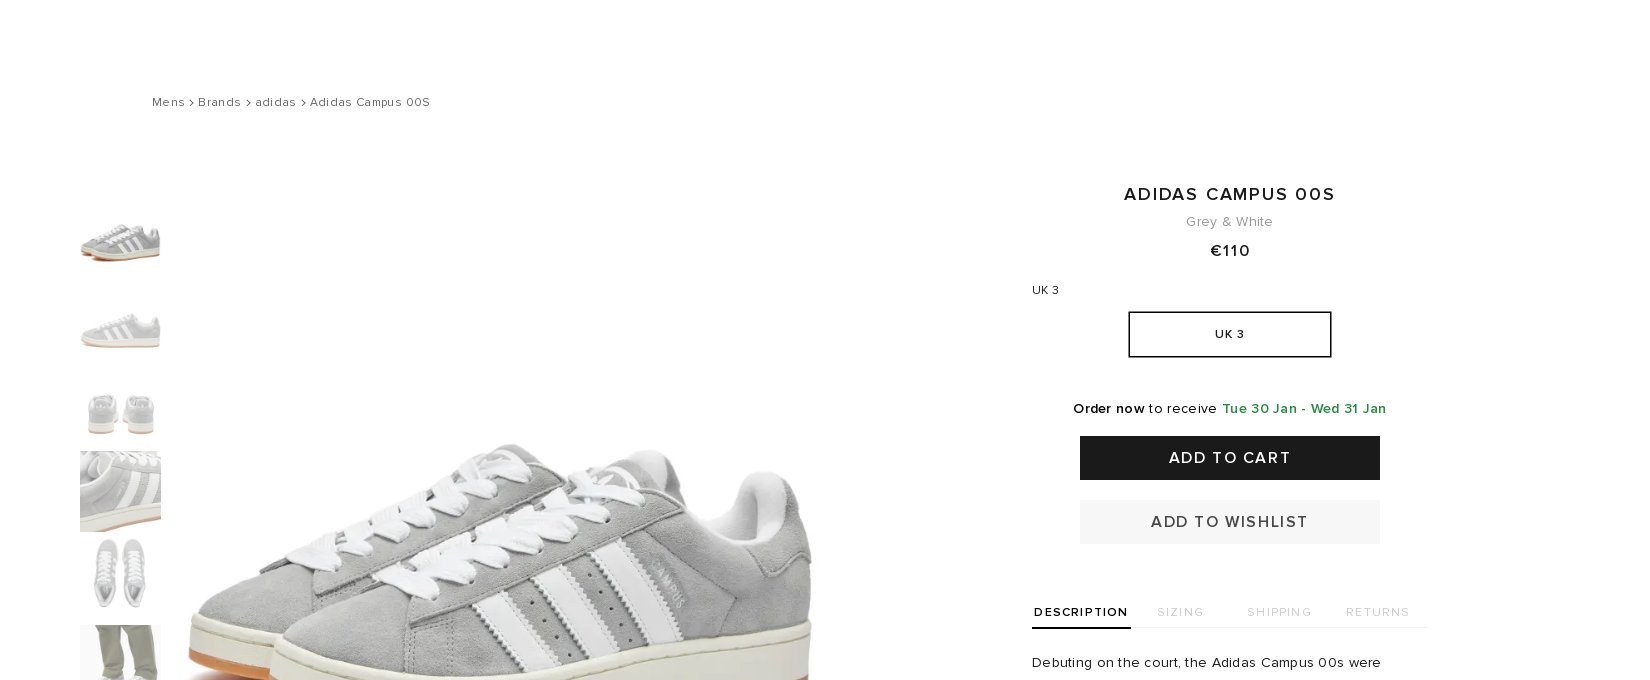This screenshot has height=680, width=1650.
Task: Navigate to the adidas breadcrumb link
Action: pyautogui.click(x=275, y=102)
